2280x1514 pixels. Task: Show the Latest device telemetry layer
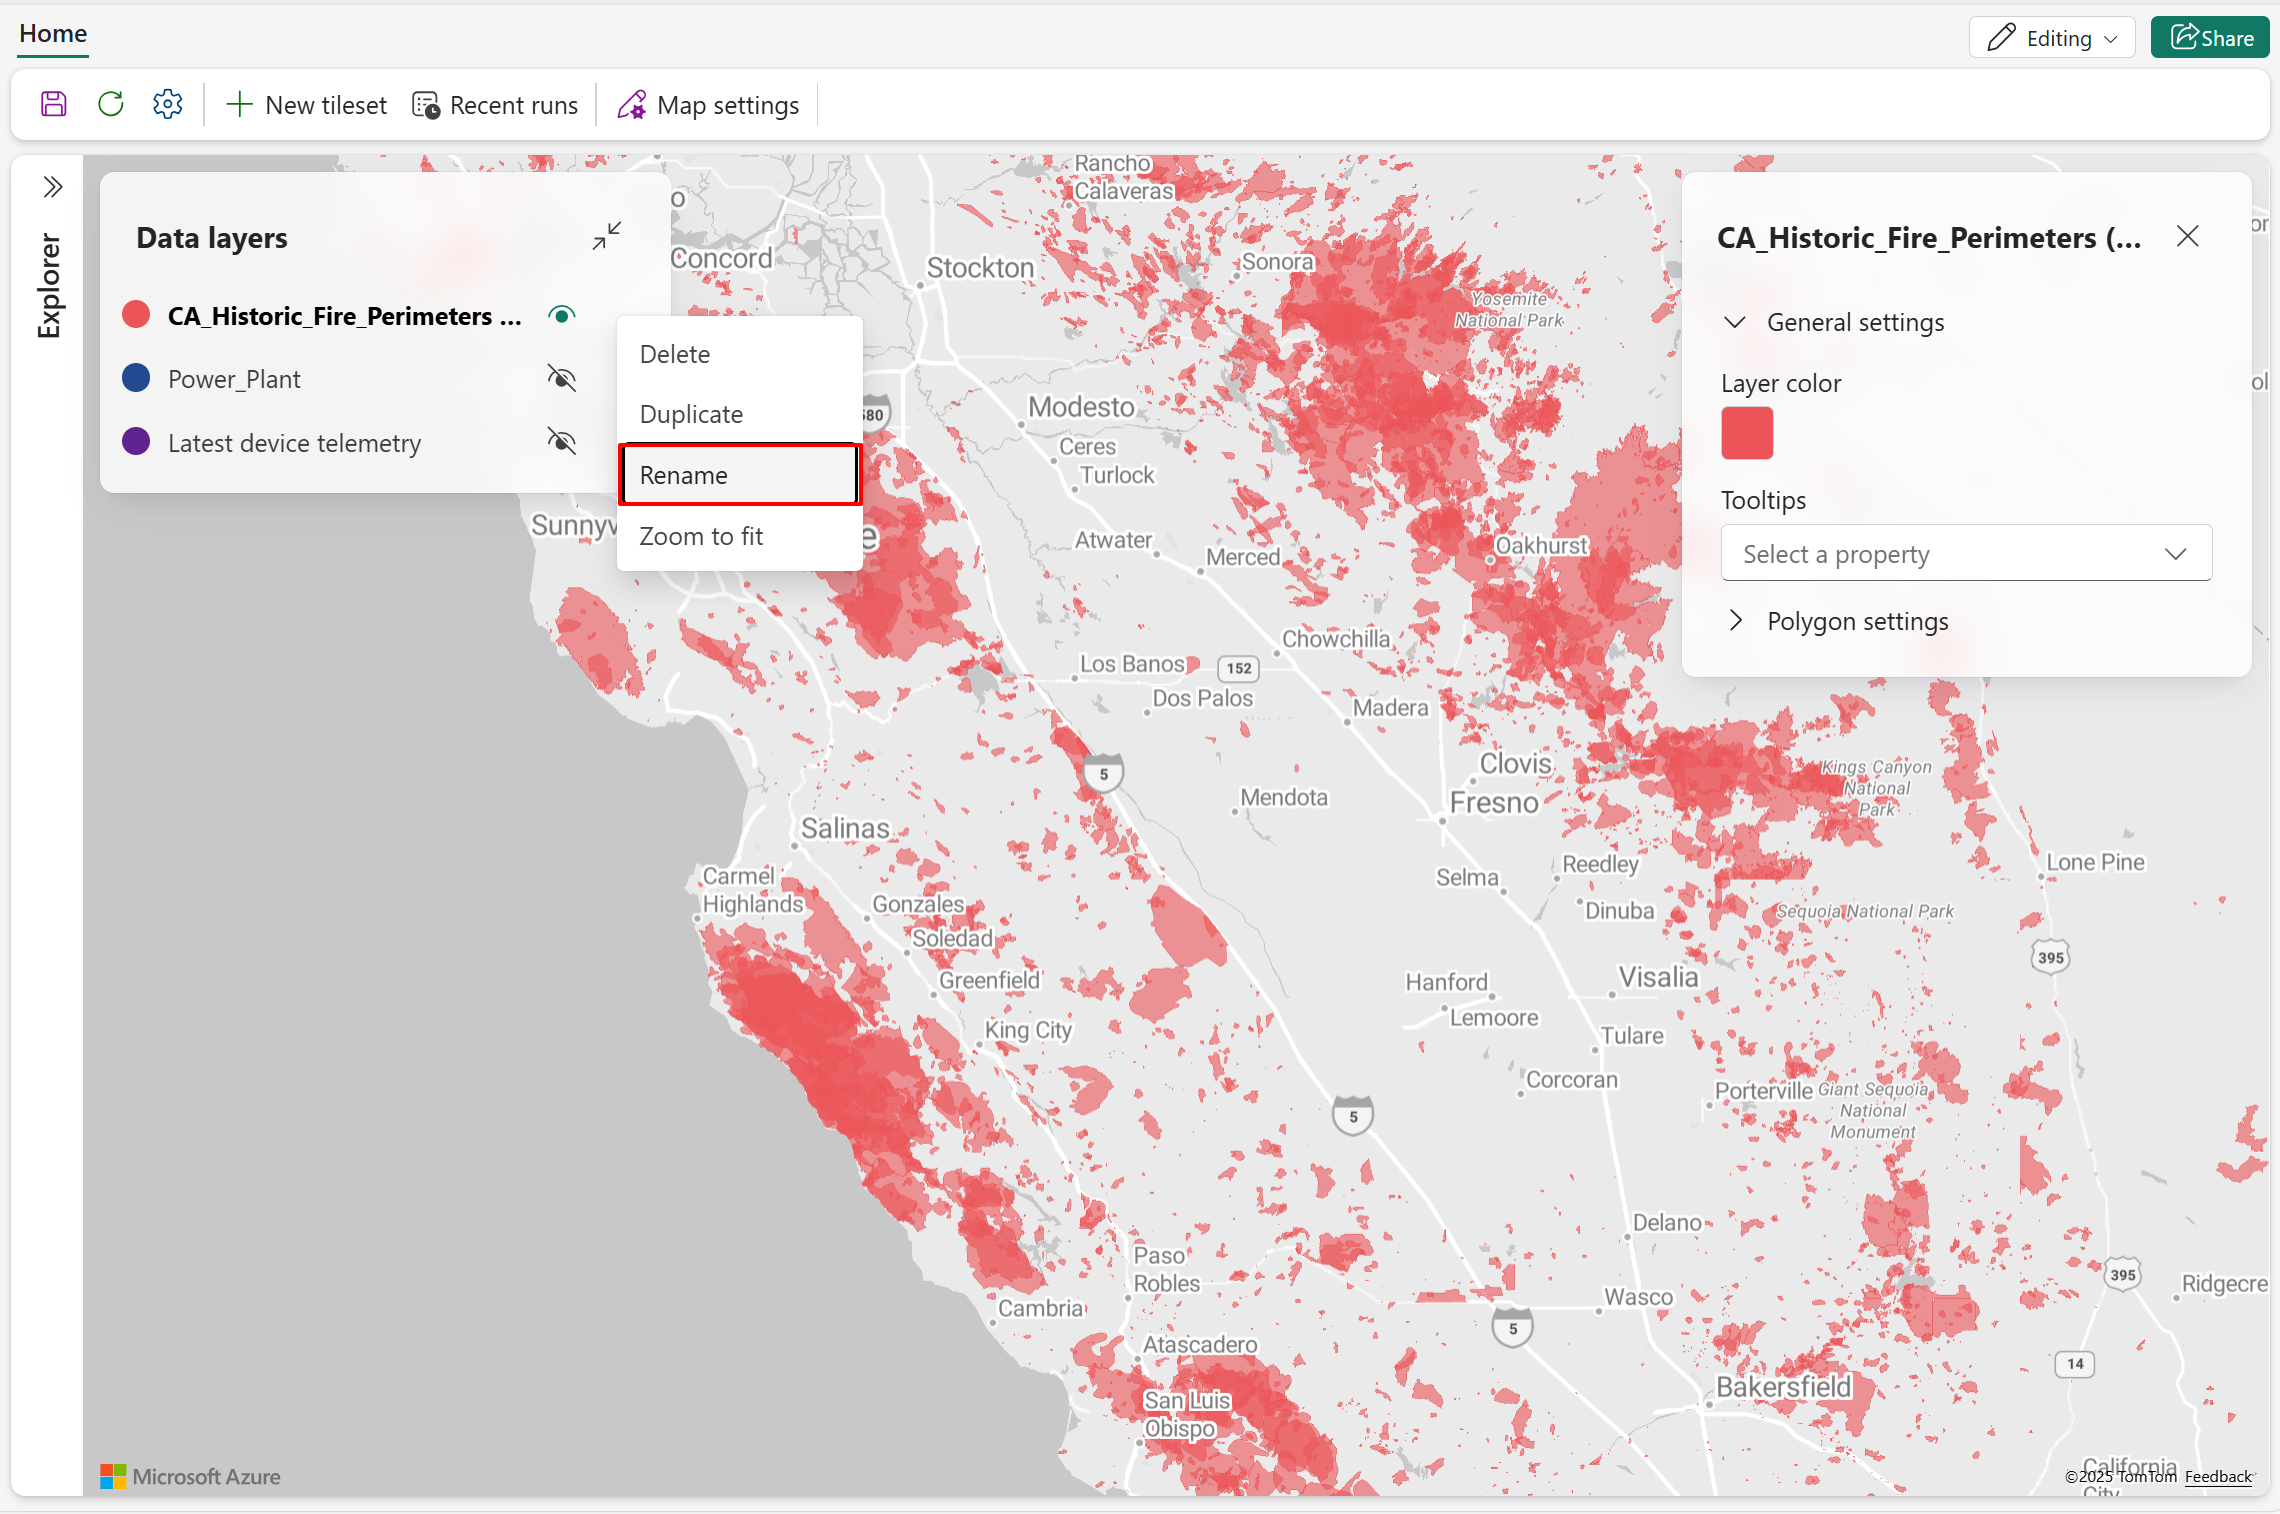pyautogui.click(x=562, y=442)
